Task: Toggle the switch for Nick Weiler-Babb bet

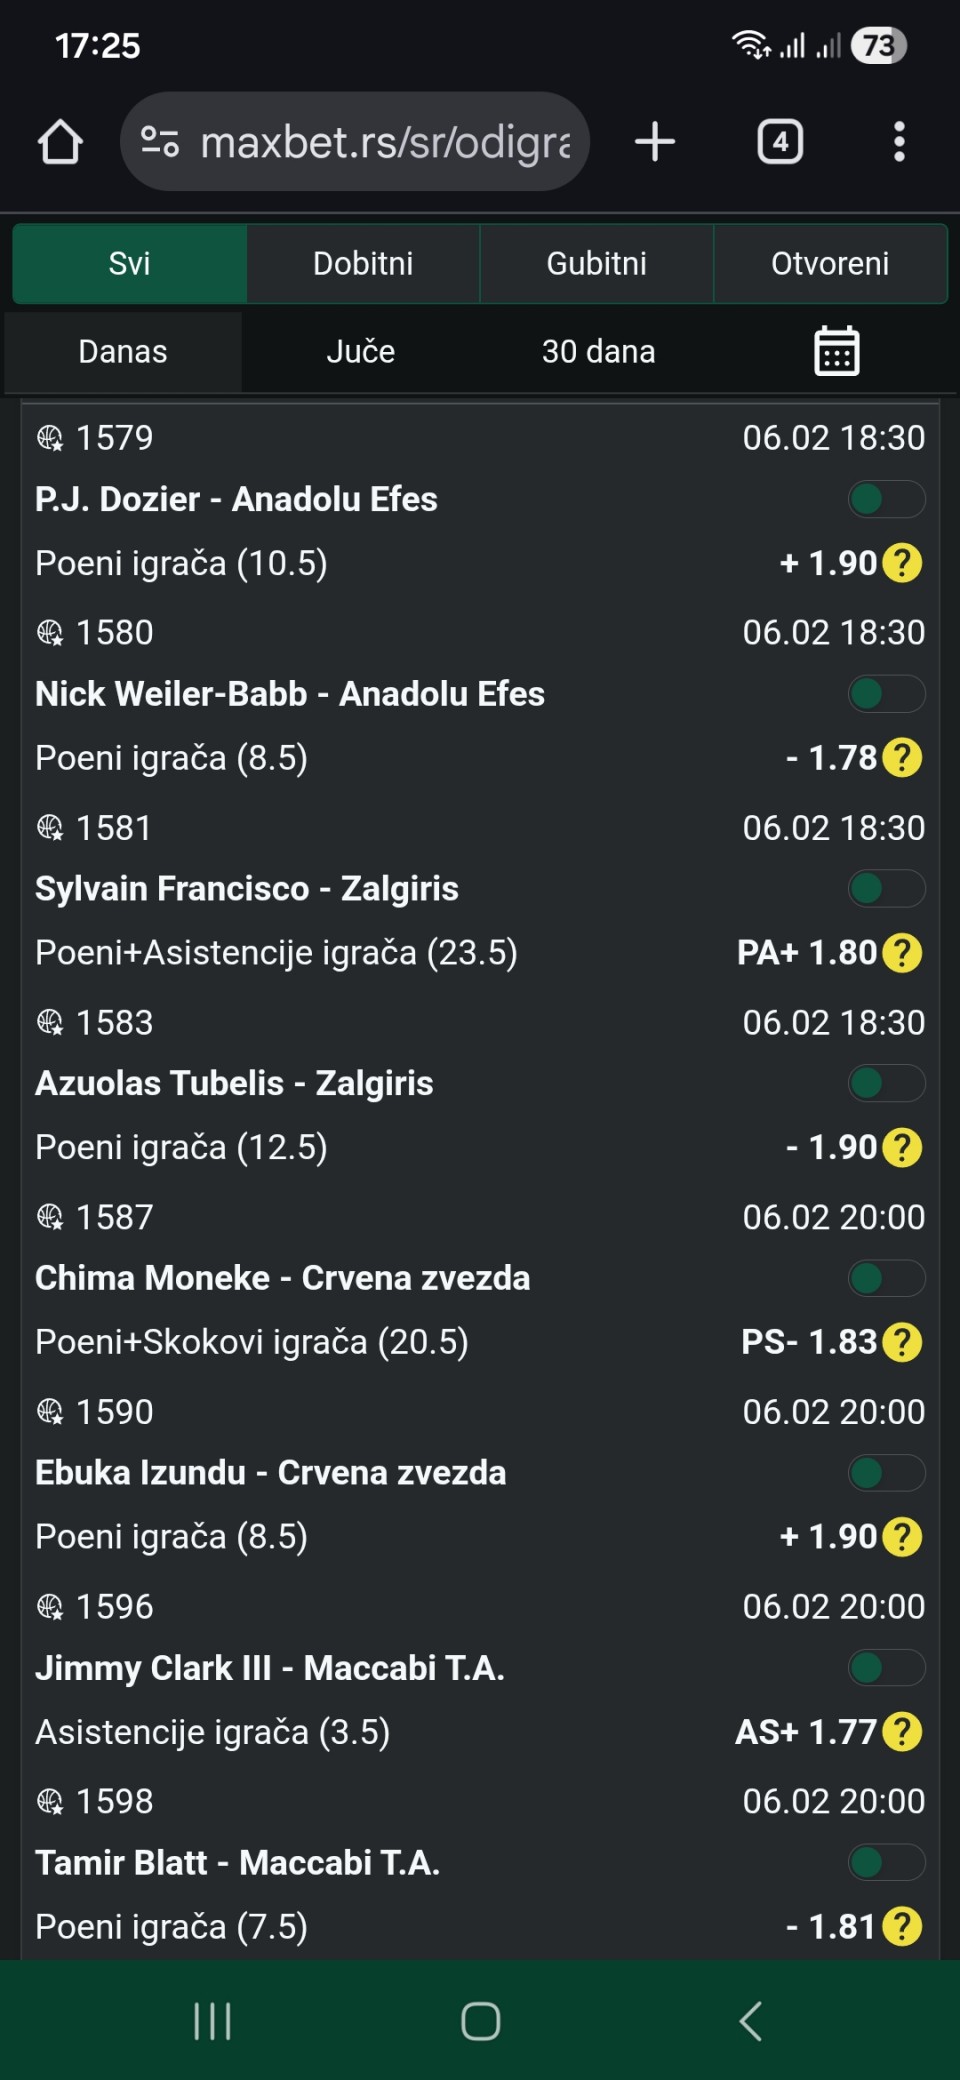Action: click(x=886, y=694)
